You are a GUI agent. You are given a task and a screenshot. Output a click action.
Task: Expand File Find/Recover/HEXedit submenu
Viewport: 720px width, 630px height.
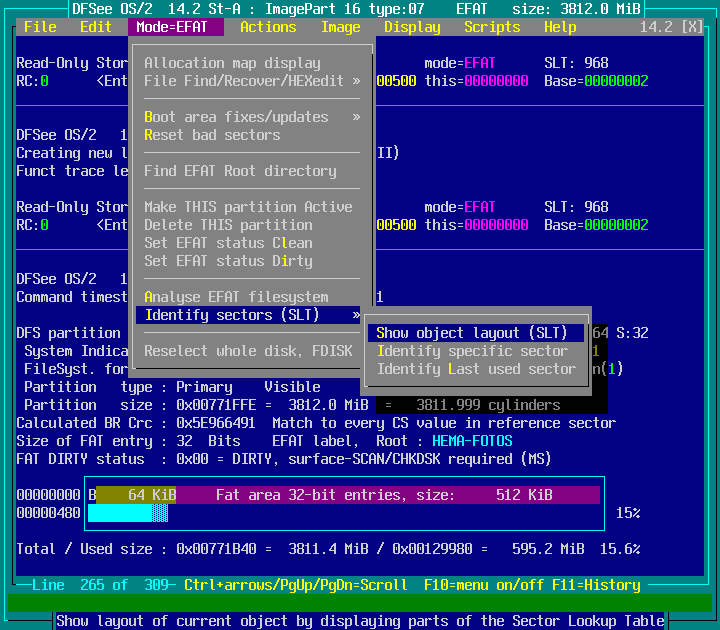click(252, 81)
